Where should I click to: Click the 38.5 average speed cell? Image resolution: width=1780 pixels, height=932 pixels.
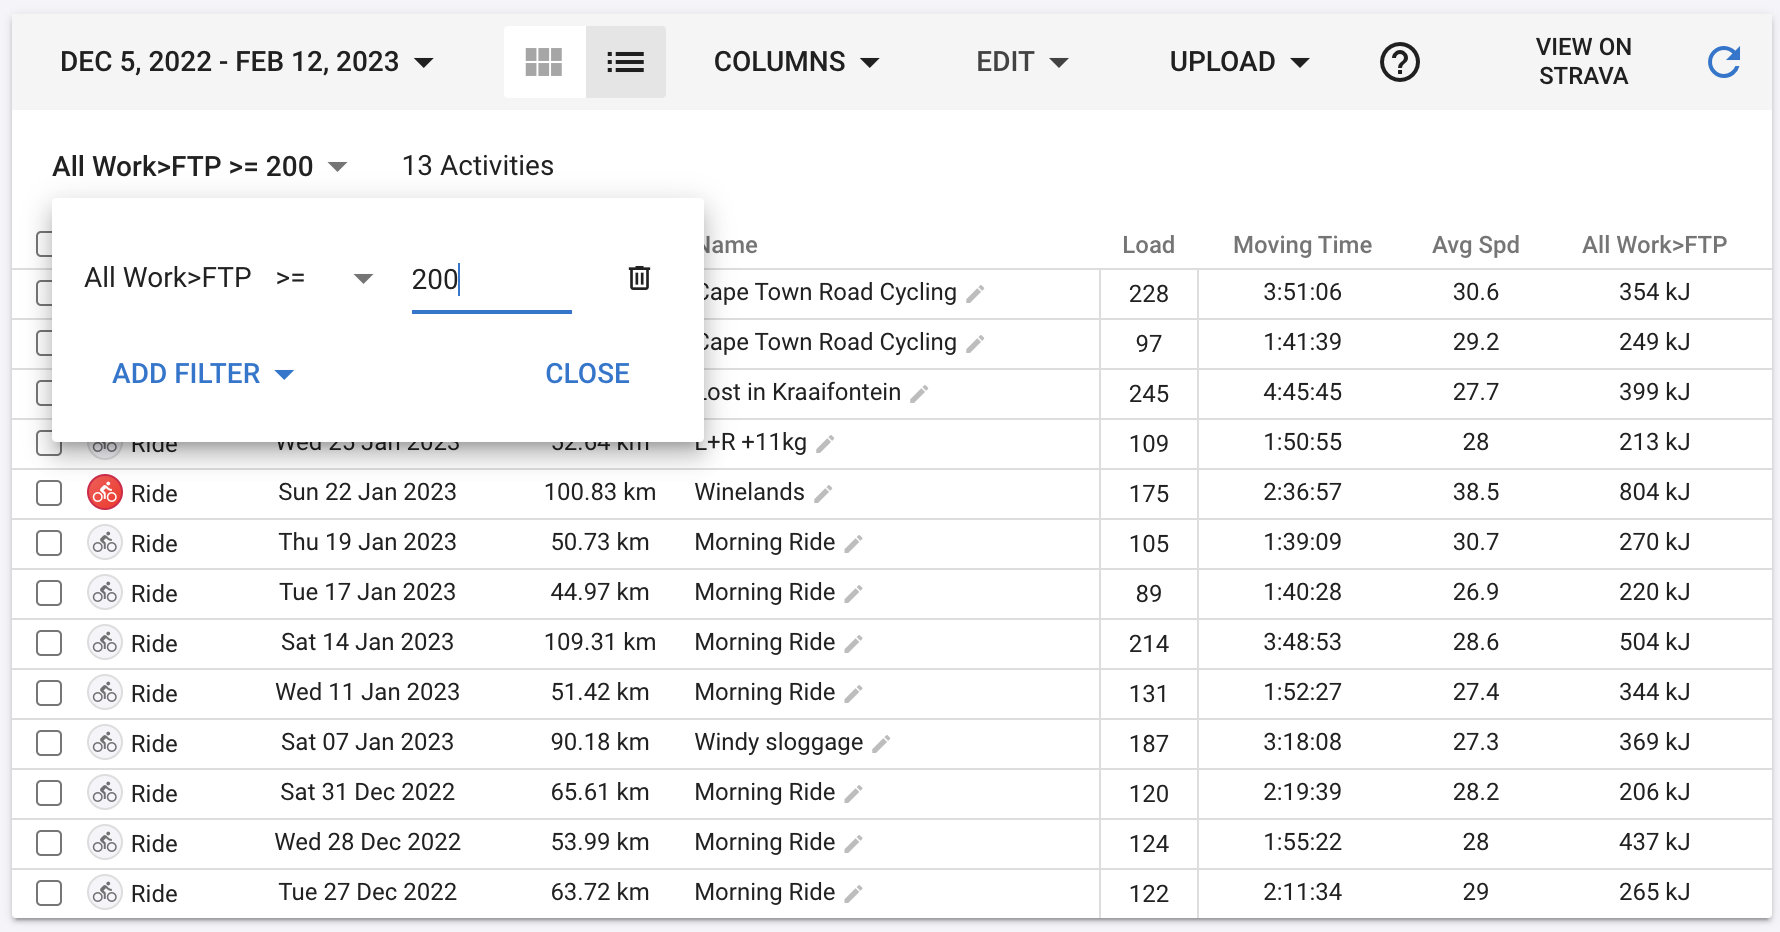click(x=1475, y=492)
